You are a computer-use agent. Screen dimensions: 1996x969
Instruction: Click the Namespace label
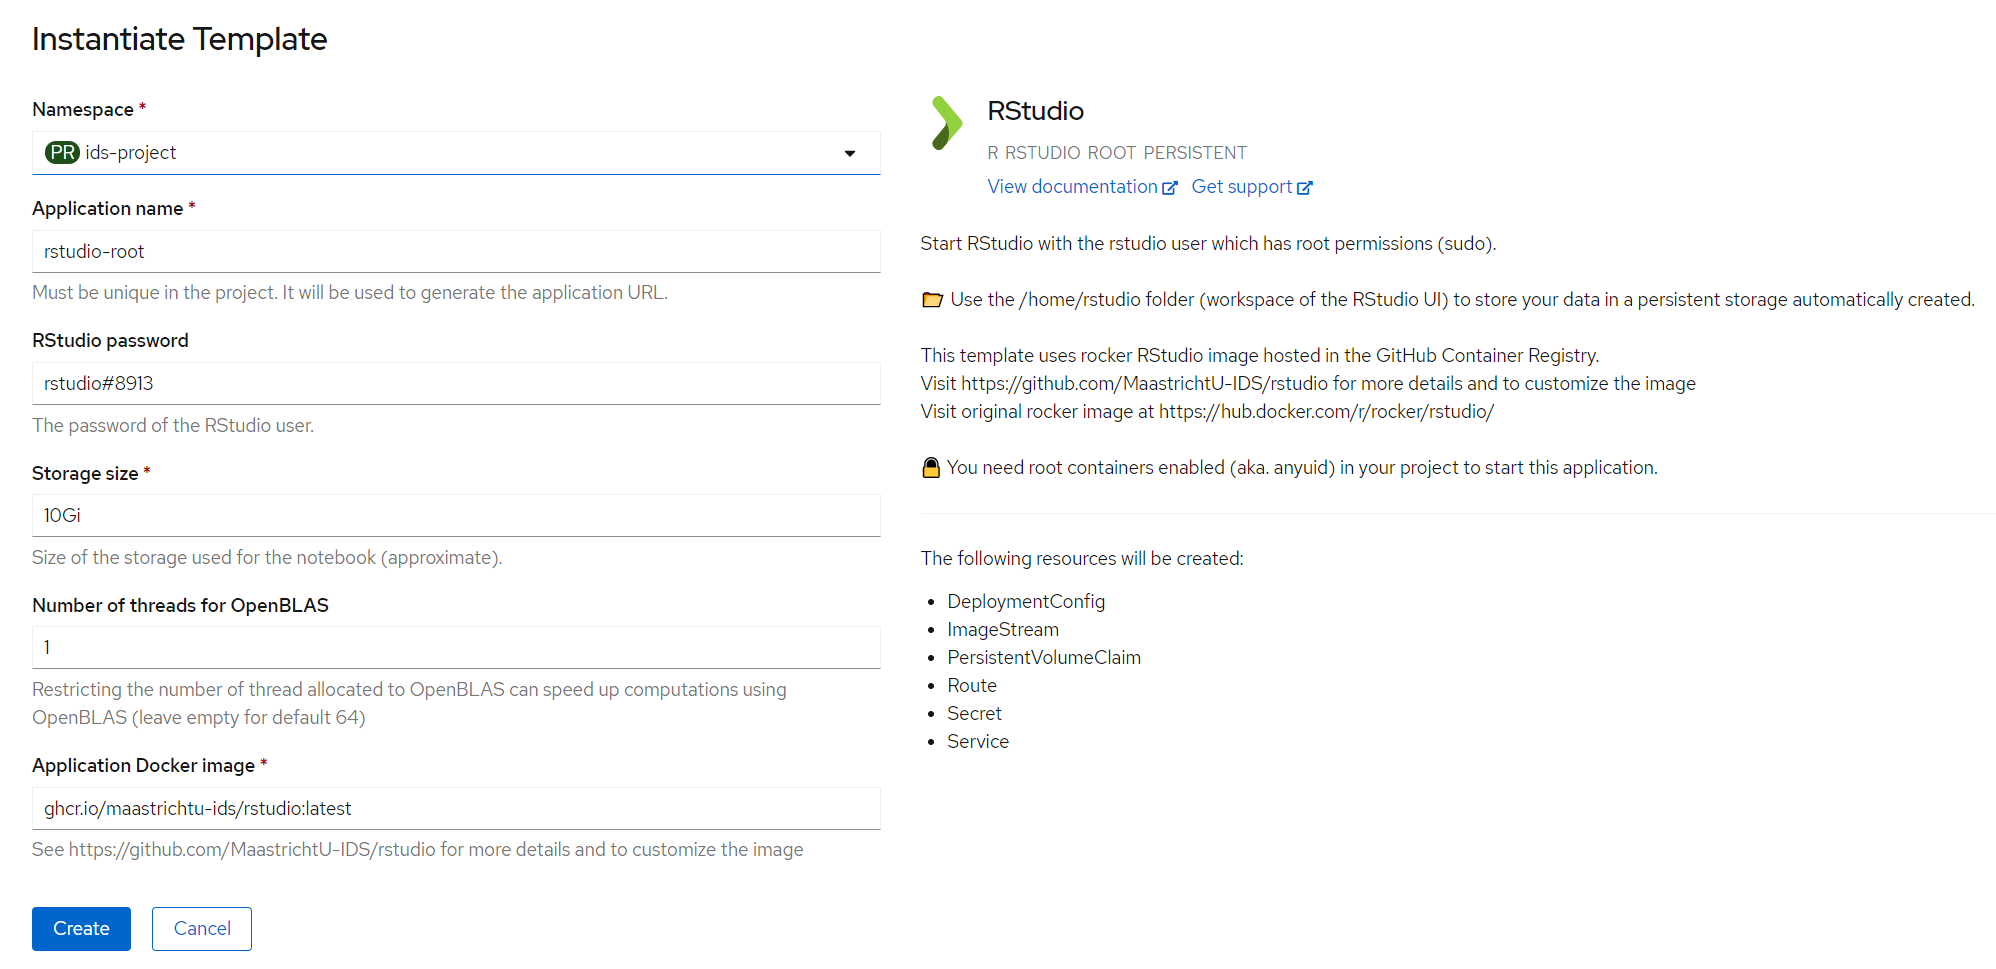click(x=83, y=110)
